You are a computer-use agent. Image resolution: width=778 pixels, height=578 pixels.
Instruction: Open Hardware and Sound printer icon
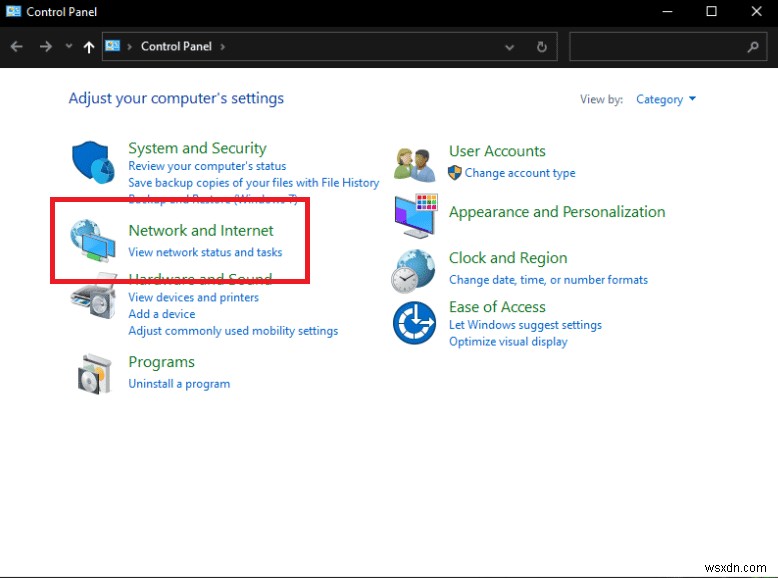coord(93,297)
